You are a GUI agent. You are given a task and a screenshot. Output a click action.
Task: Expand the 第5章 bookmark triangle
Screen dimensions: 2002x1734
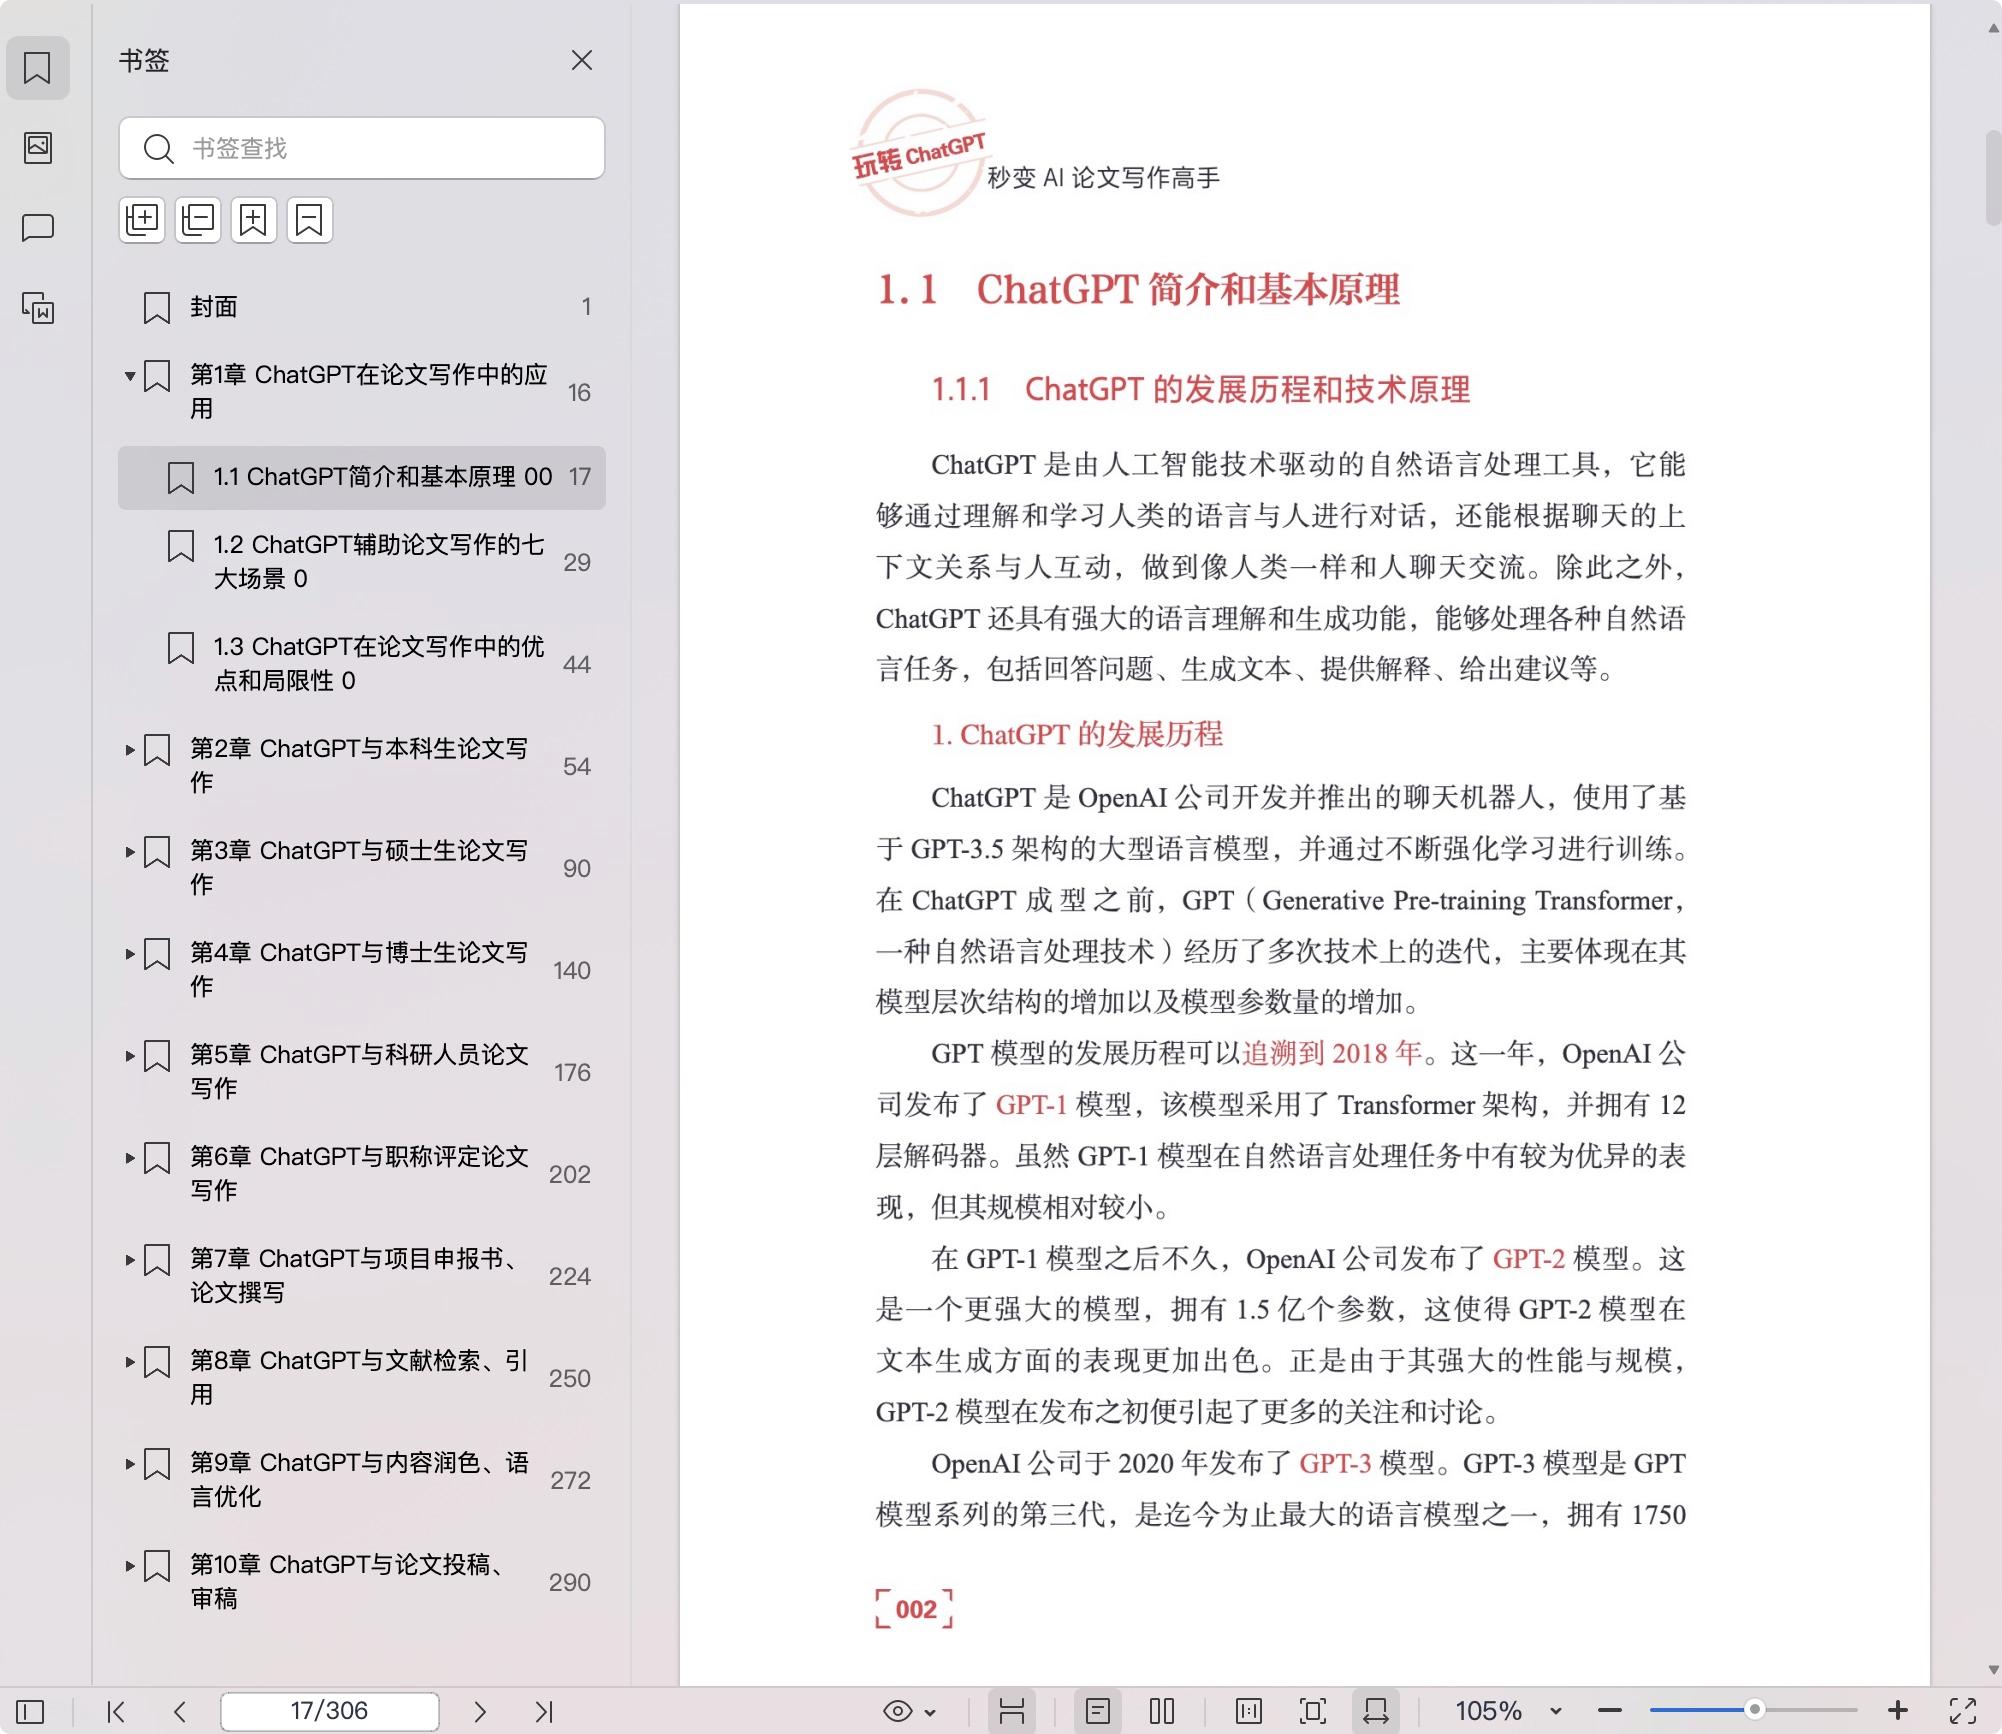(x=130, y=1056)
